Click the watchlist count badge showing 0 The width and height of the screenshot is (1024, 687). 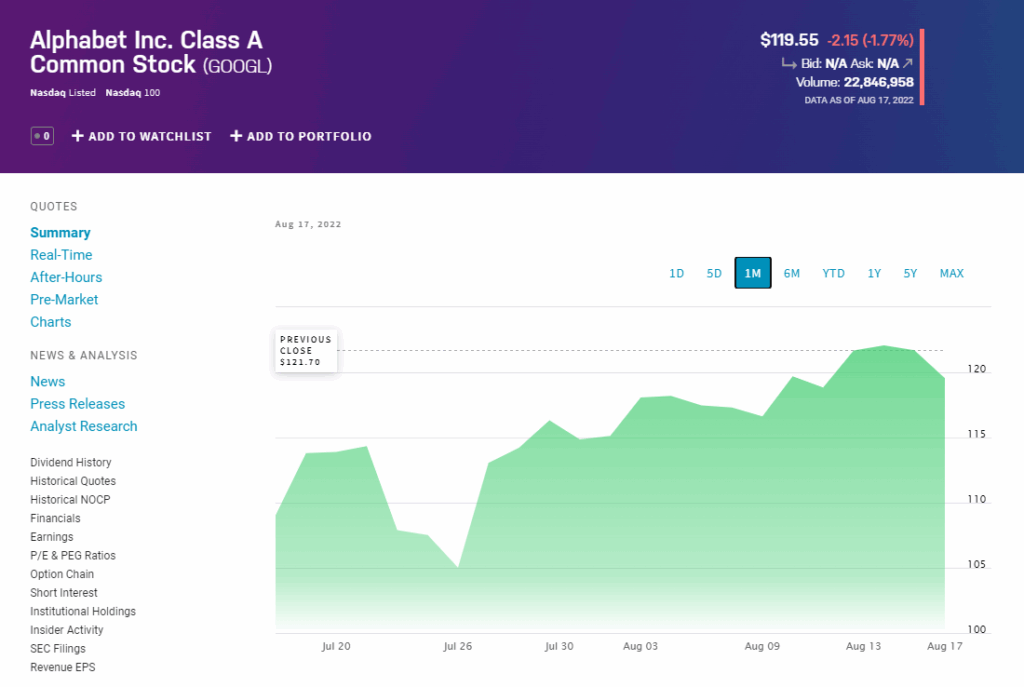coord(42,136)
